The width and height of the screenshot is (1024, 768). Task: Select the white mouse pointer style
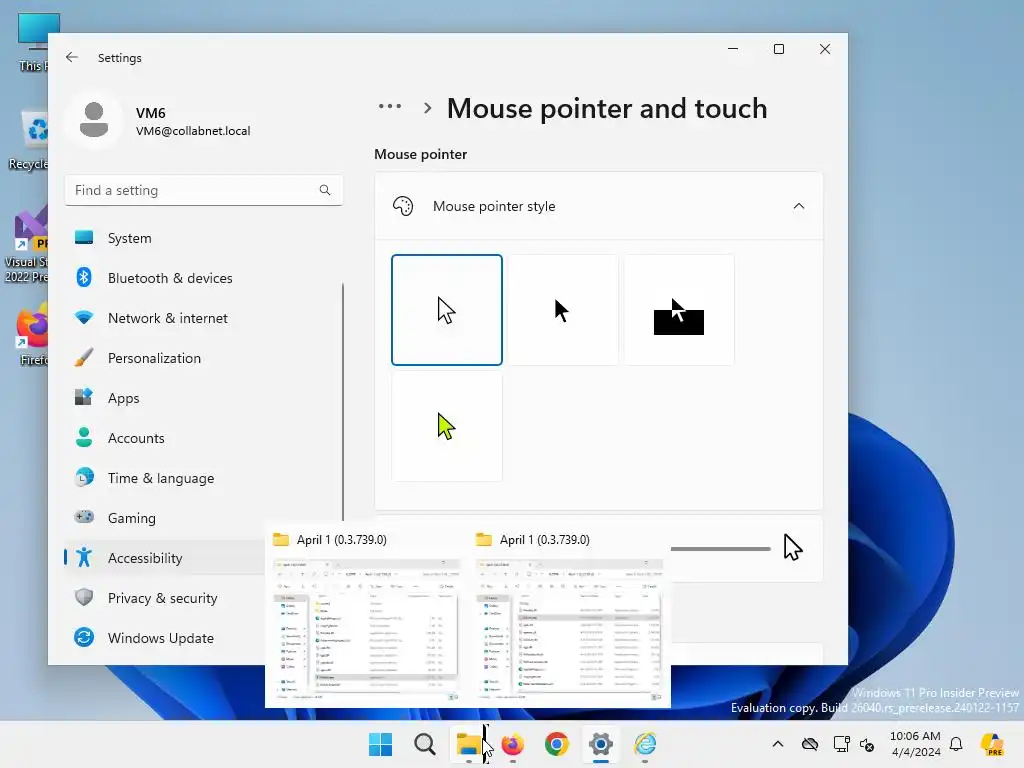tap(447, 310)
